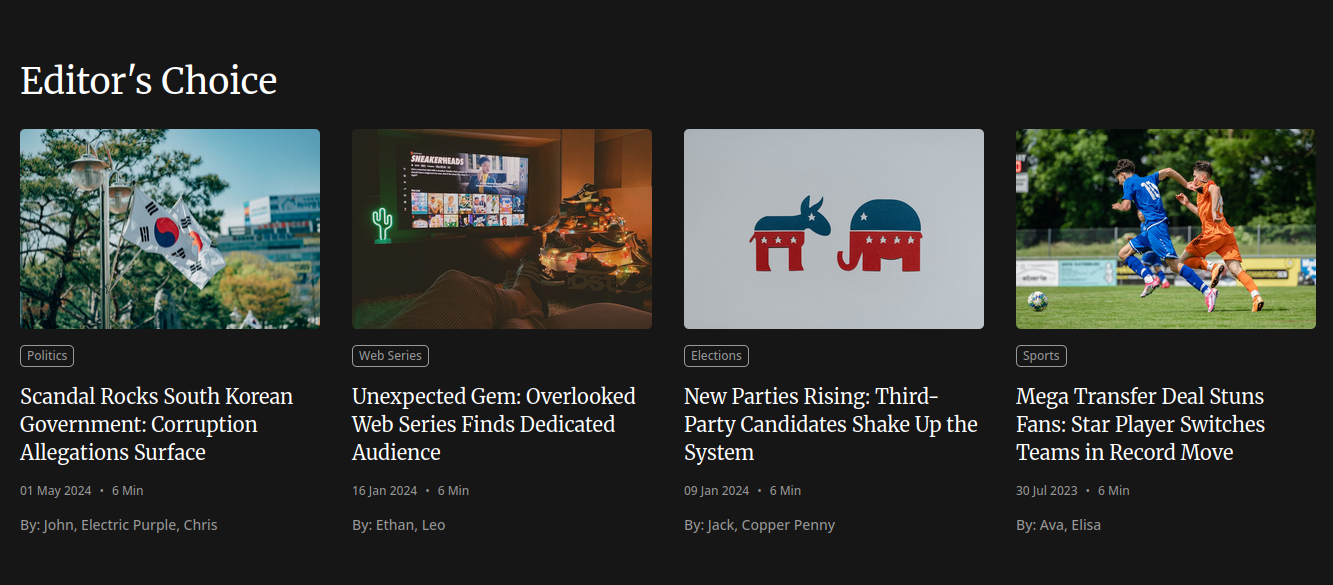
Task: View author Copper Penny's profile
Action: pyautogui.click(x=787, y=525)
